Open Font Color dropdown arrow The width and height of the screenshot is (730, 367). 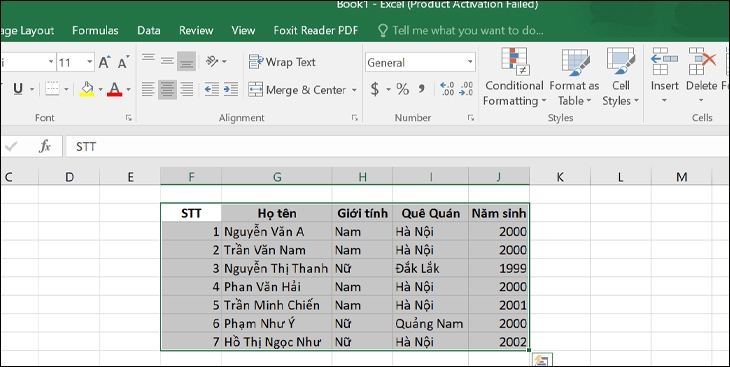[128, 89]
